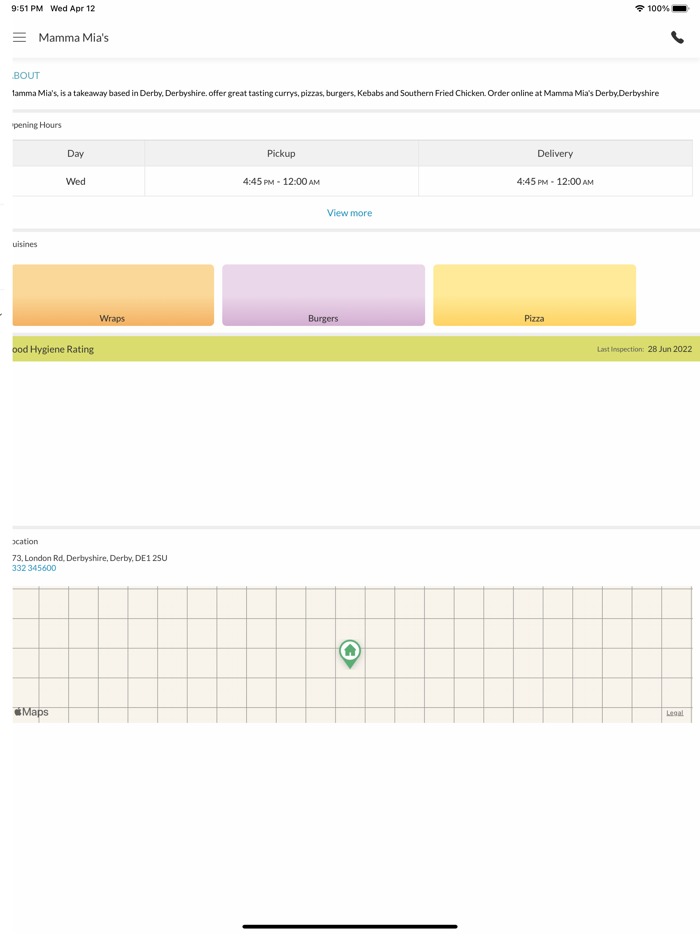Click the Wed pickup hours cell
700x934 pixels.
281,181
